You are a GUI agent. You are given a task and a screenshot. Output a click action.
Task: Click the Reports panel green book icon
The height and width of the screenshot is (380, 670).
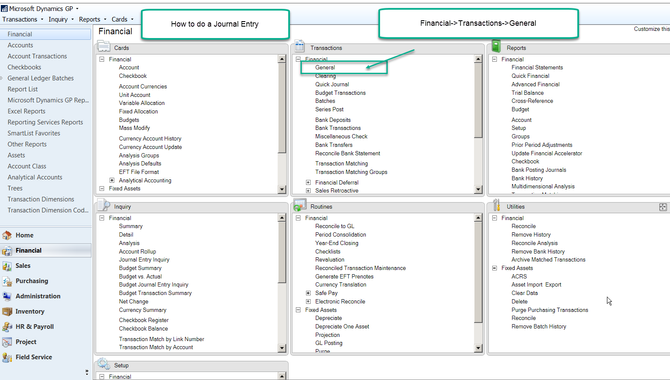pyautogui.click(x=496, y=46)
